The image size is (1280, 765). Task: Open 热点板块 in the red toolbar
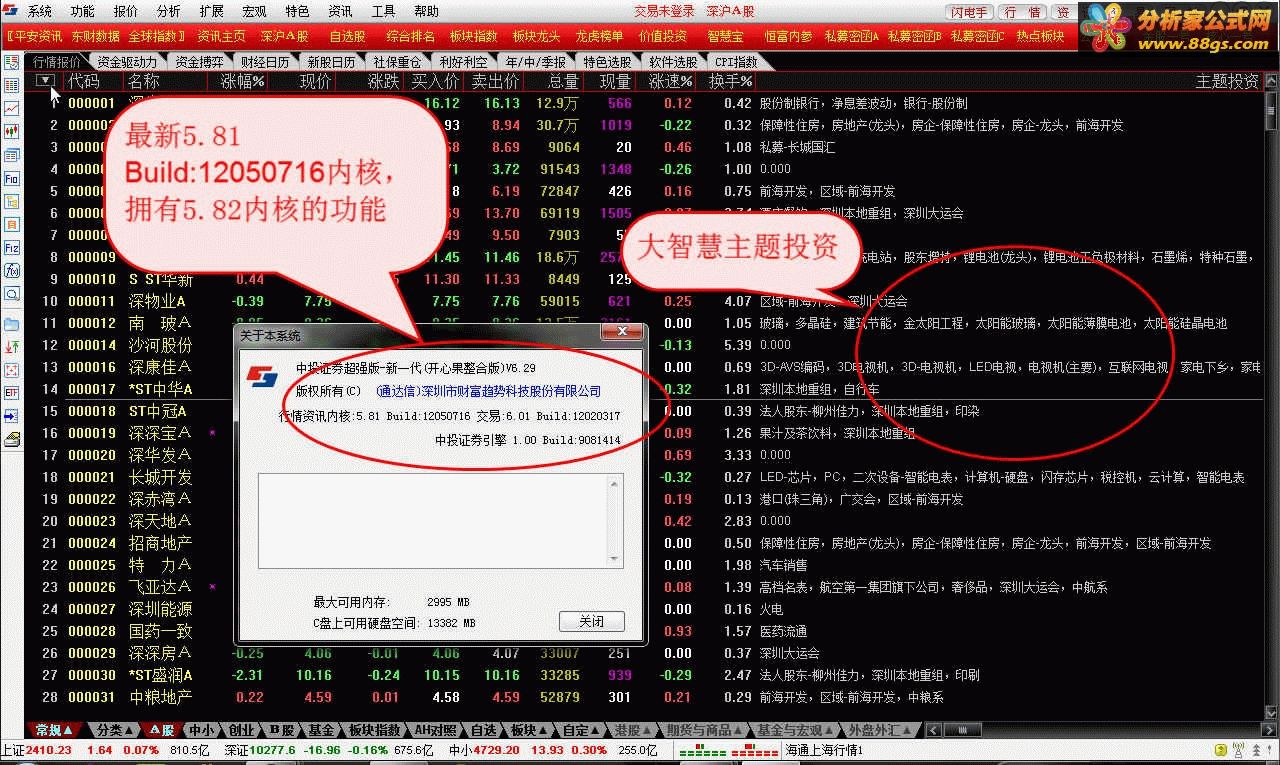[x=1040, y=36]
